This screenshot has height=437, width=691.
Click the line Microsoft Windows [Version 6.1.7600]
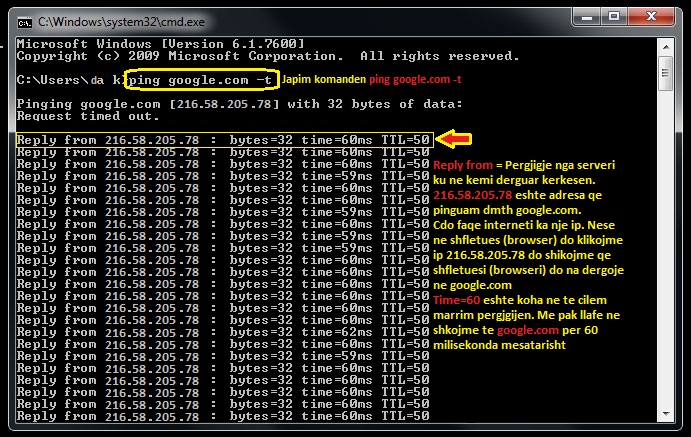click(160, 44)
